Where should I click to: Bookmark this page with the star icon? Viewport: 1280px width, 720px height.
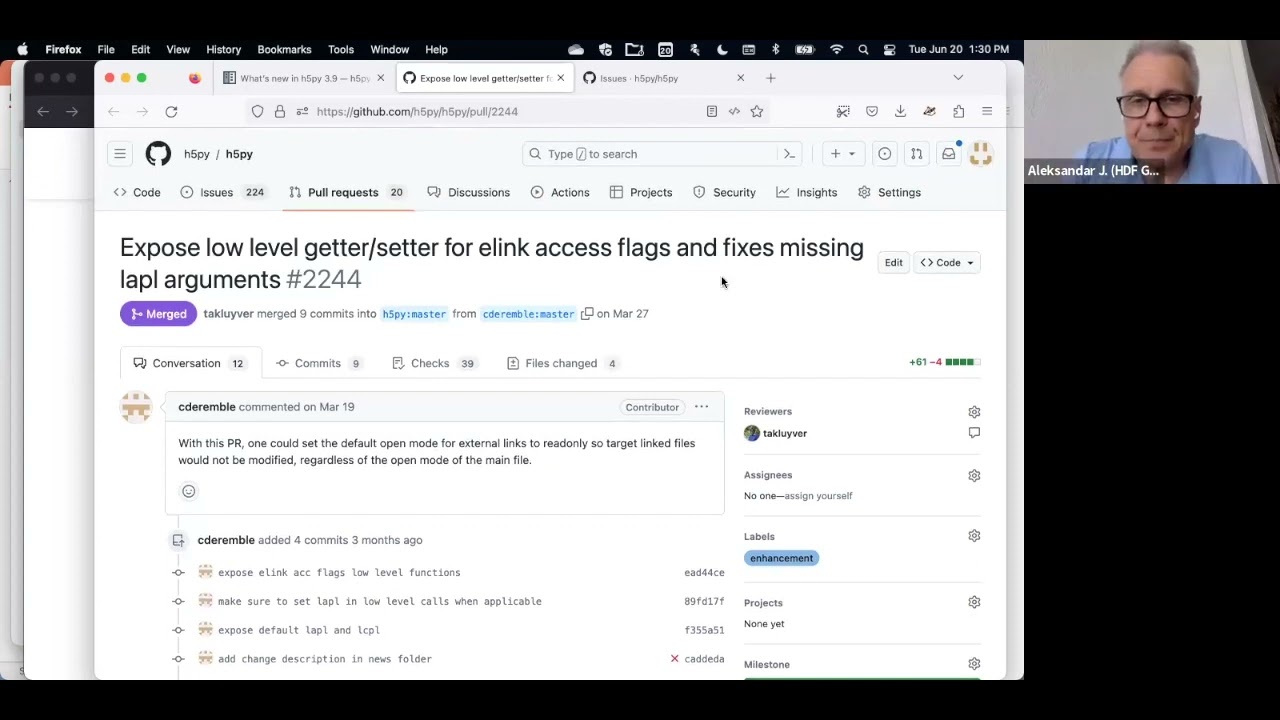(x=757, y=112)
